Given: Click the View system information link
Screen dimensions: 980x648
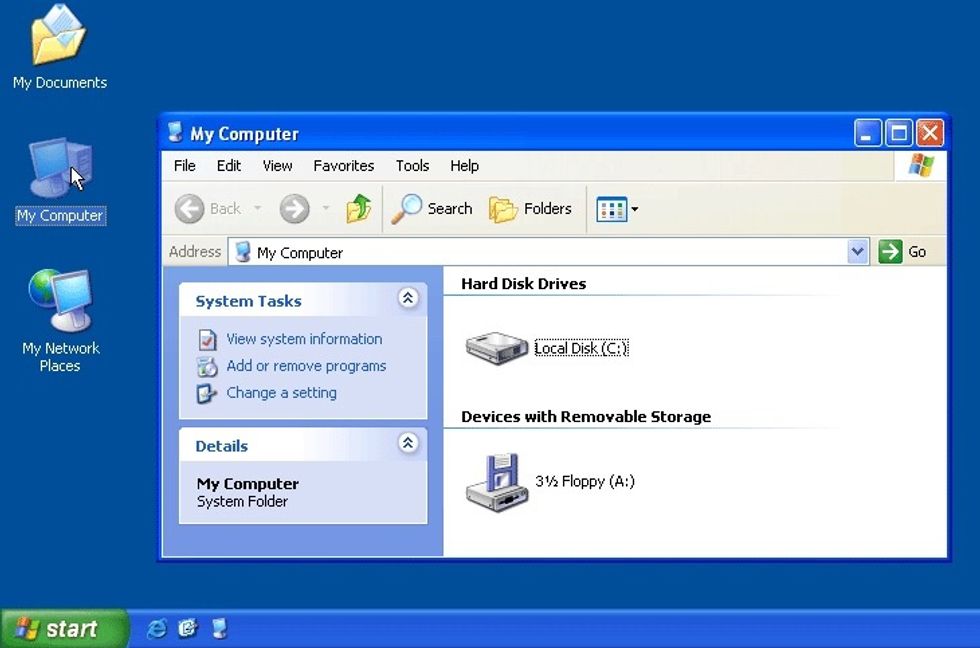Looking at the screenshot, I should tap(303, 339).
